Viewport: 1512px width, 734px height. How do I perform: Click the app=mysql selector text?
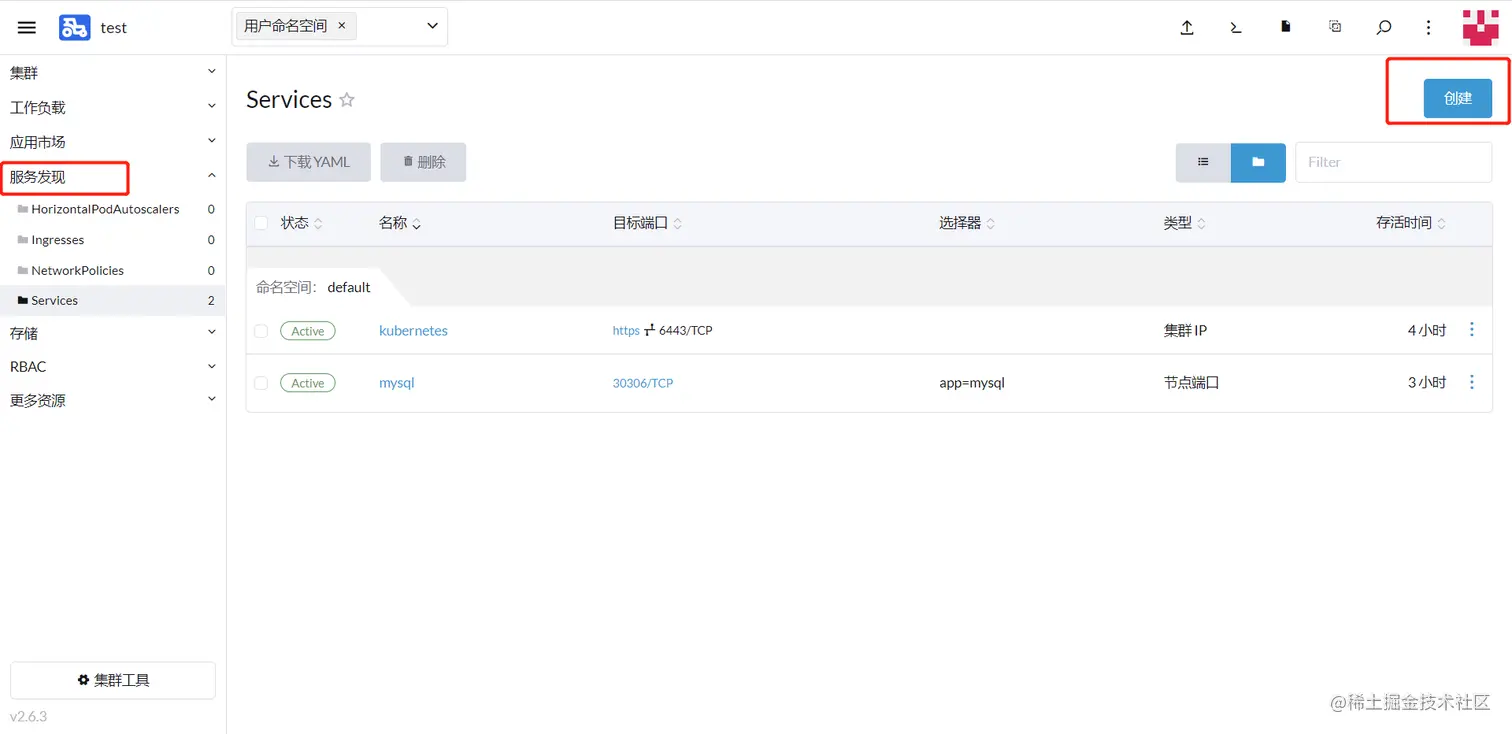(x=972, y=383)
